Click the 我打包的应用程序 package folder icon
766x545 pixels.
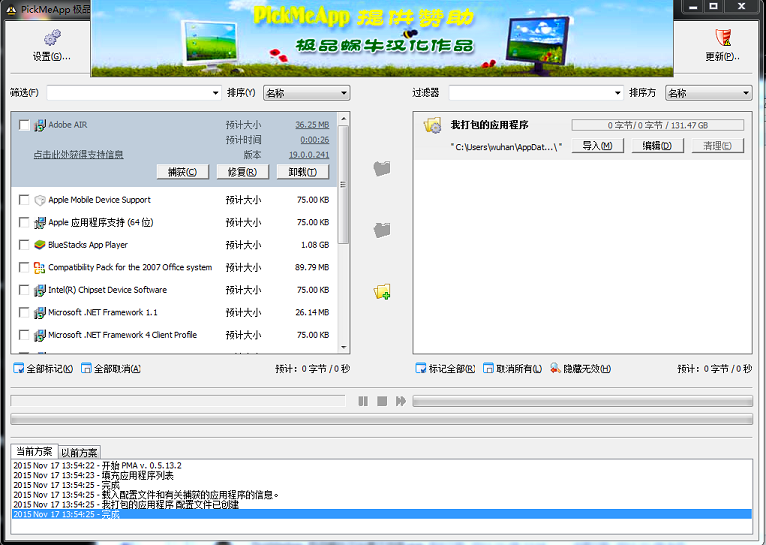tap(432, 126)
